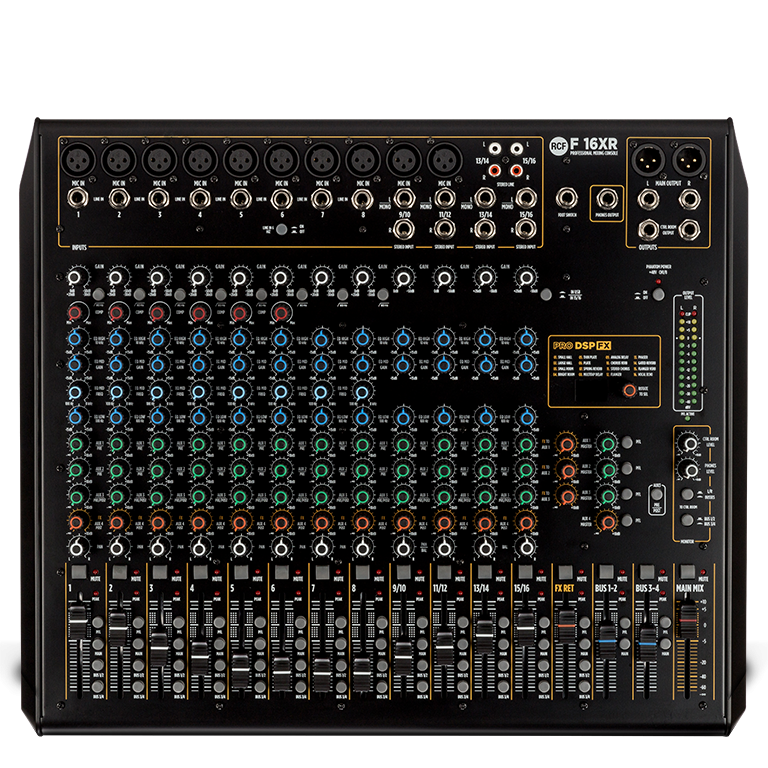
Task: Mute channel 5 with its MUTE button
Action: pos(241,572)
